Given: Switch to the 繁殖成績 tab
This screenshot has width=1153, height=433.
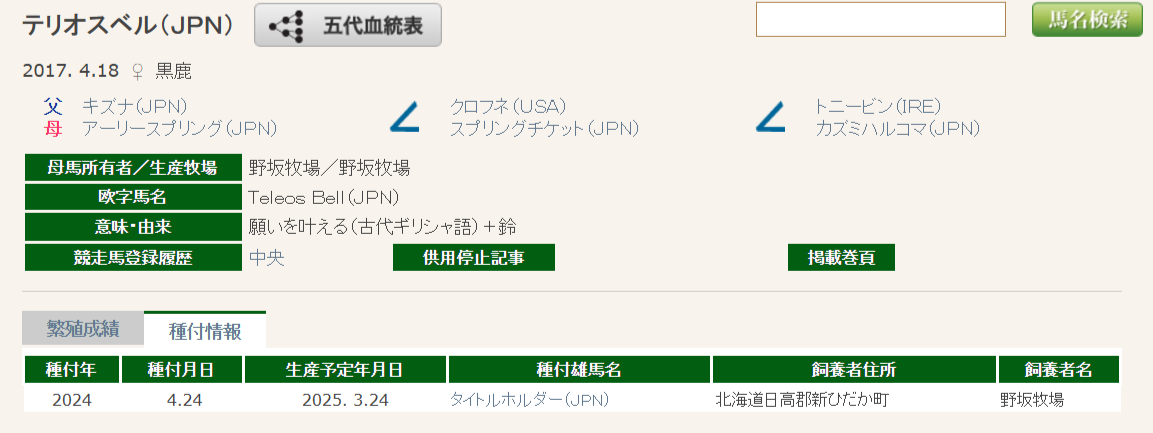Looking at the screenshot, I should point(82,329).
